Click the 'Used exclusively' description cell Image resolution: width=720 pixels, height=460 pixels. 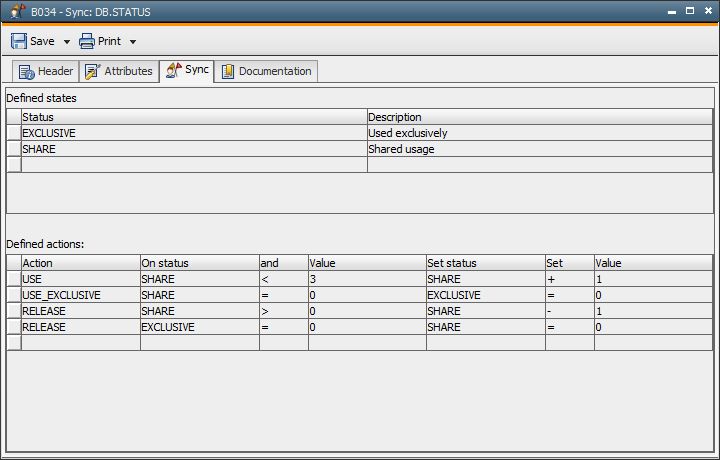click(x=540, y=133)
